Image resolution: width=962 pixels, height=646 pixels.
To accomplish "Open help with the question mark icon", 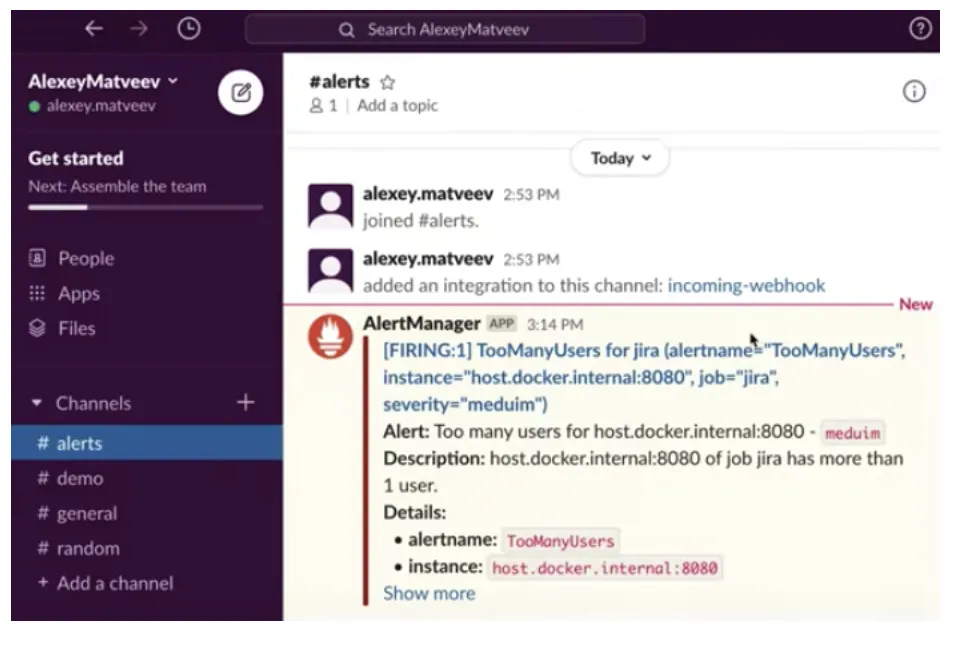I will [x=920, y=28].
